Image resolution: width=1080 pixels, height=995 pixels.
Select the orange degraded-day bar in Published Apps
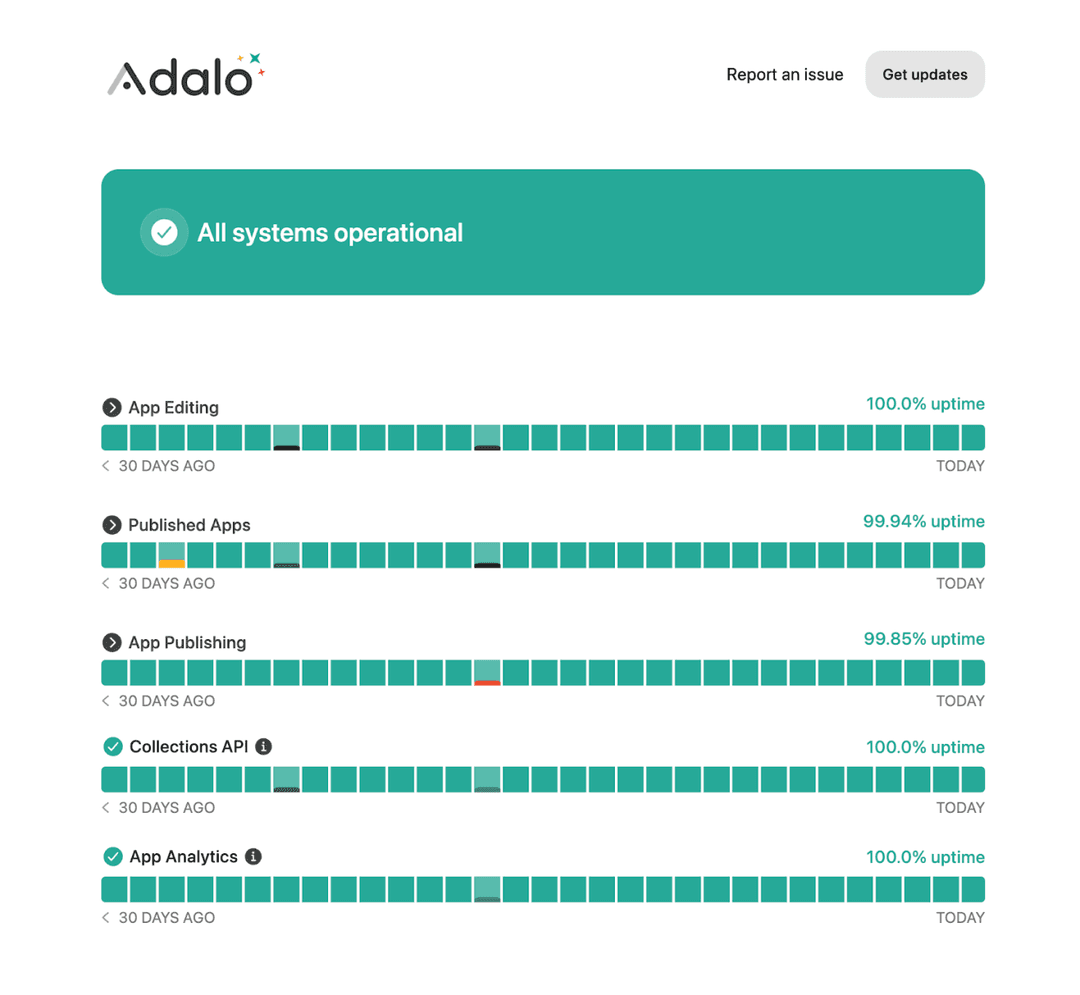(171, 555)
